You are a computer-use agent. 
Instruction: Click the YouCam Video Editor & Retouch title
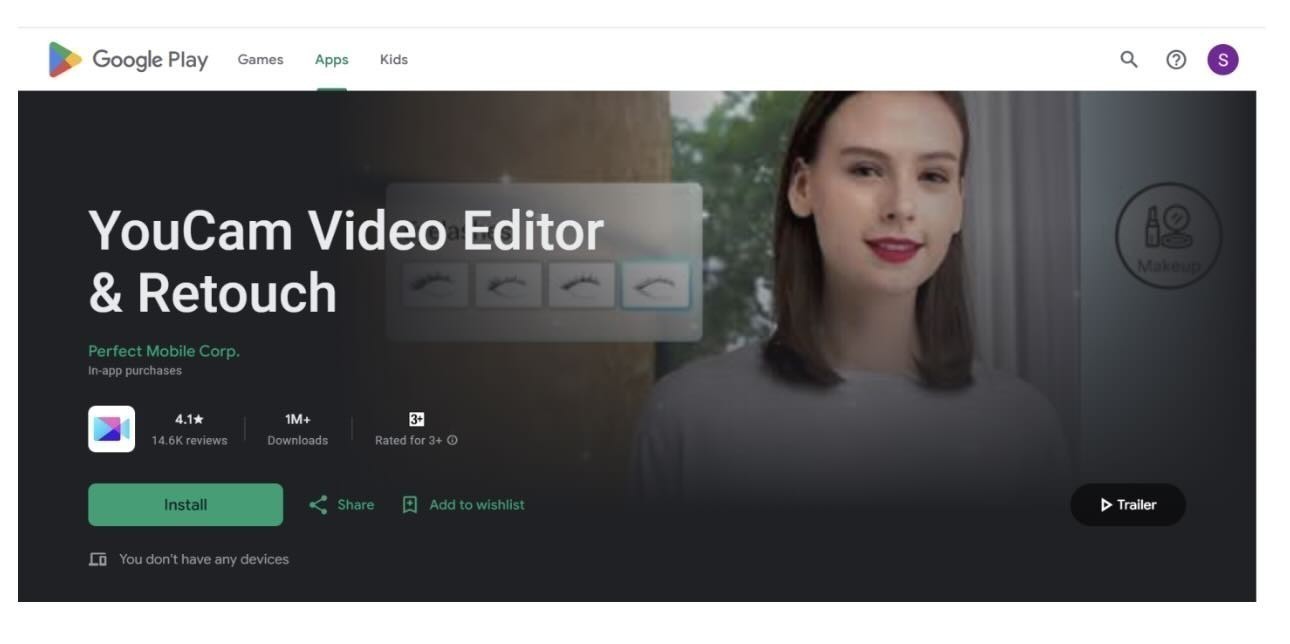click(x=346, y=261)
